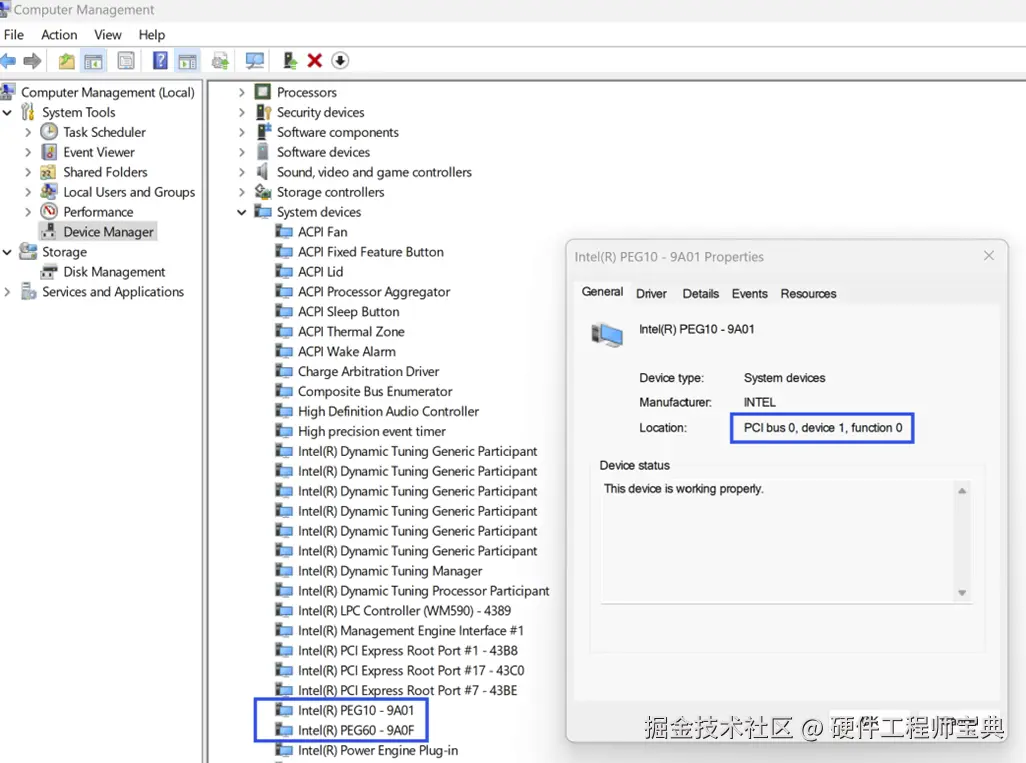Click the red X Uninstall device icon

pyautogui.click(x=315, y=61)
